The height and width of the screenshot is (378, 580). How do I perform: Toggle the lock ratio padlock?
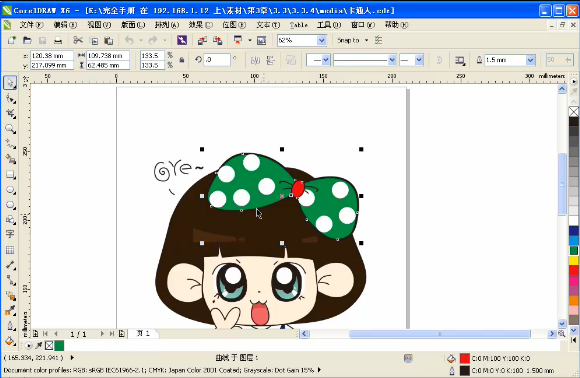point(182,60)
